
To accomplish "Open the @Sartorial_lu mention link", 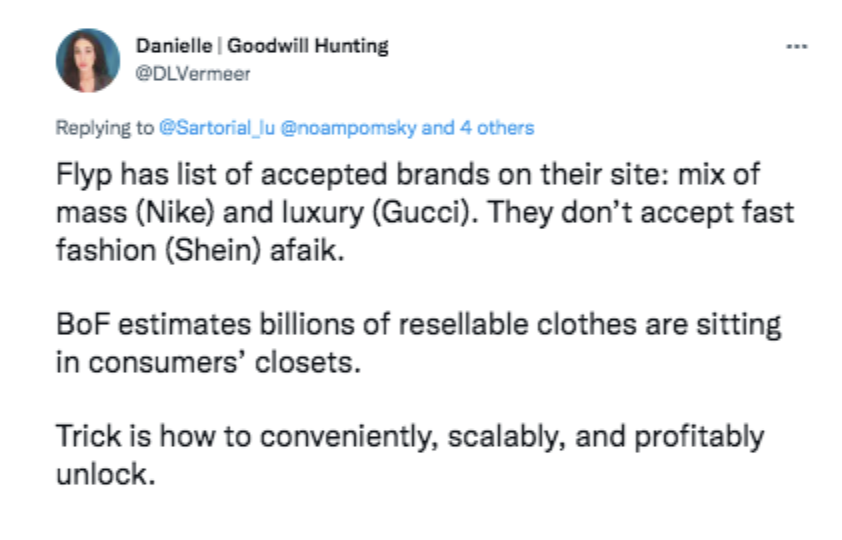I will [x=210, y=128].
